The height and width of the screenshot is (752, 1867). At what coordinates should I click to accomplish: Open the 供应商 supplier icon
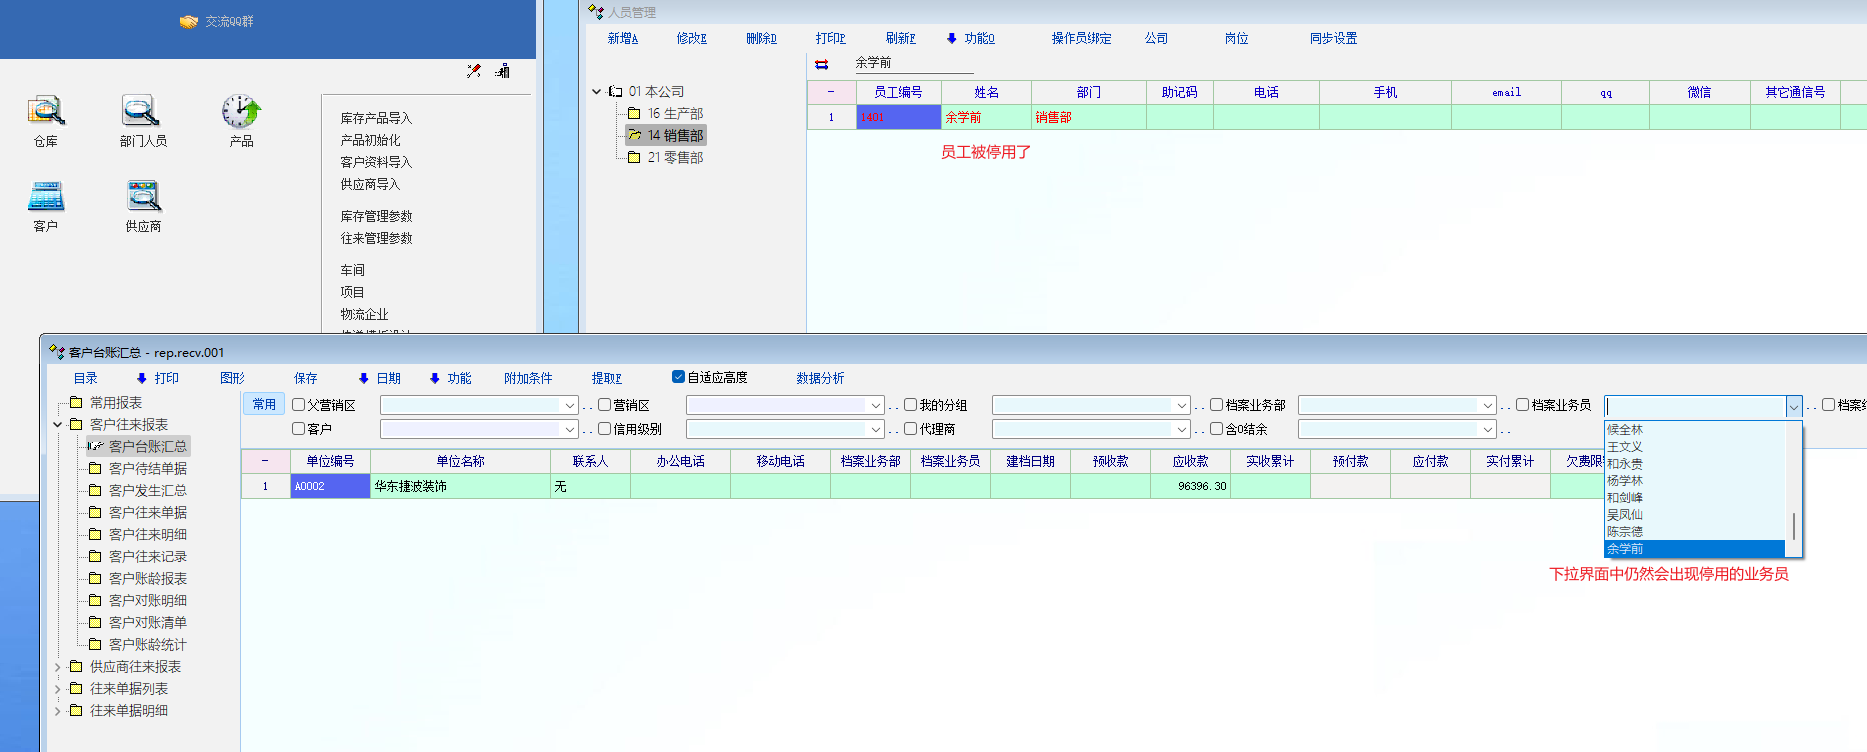[x=143, y=197]
